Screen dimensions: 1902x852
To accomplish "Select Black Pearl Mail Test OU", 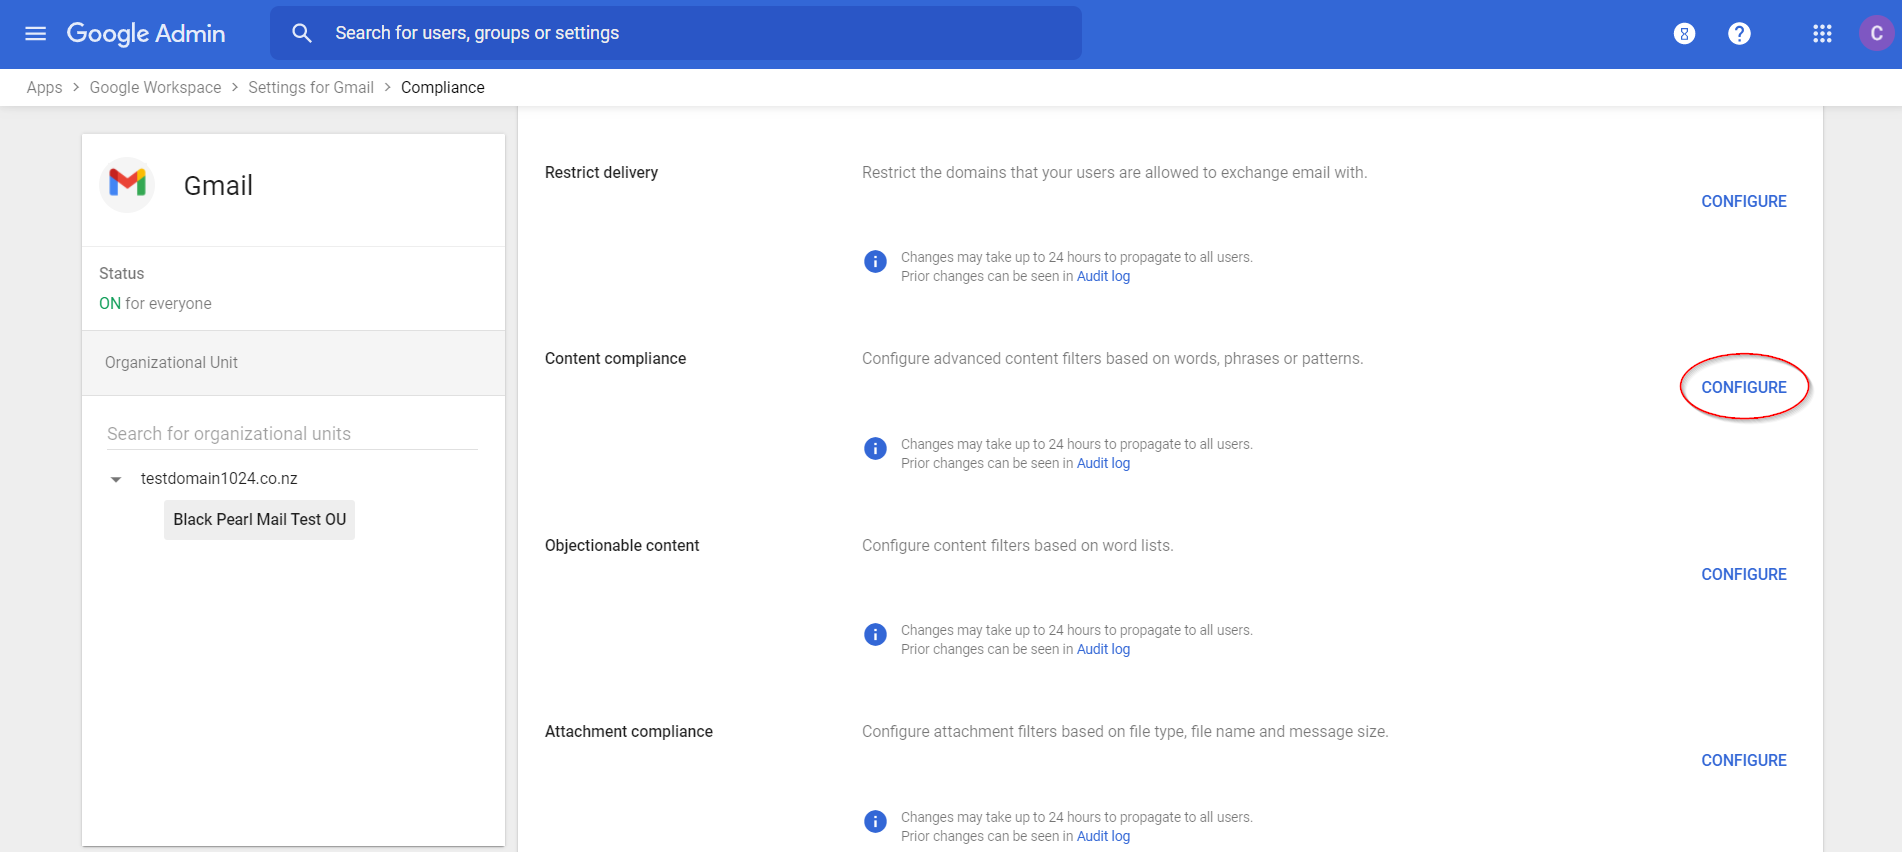I will [259, 520].
